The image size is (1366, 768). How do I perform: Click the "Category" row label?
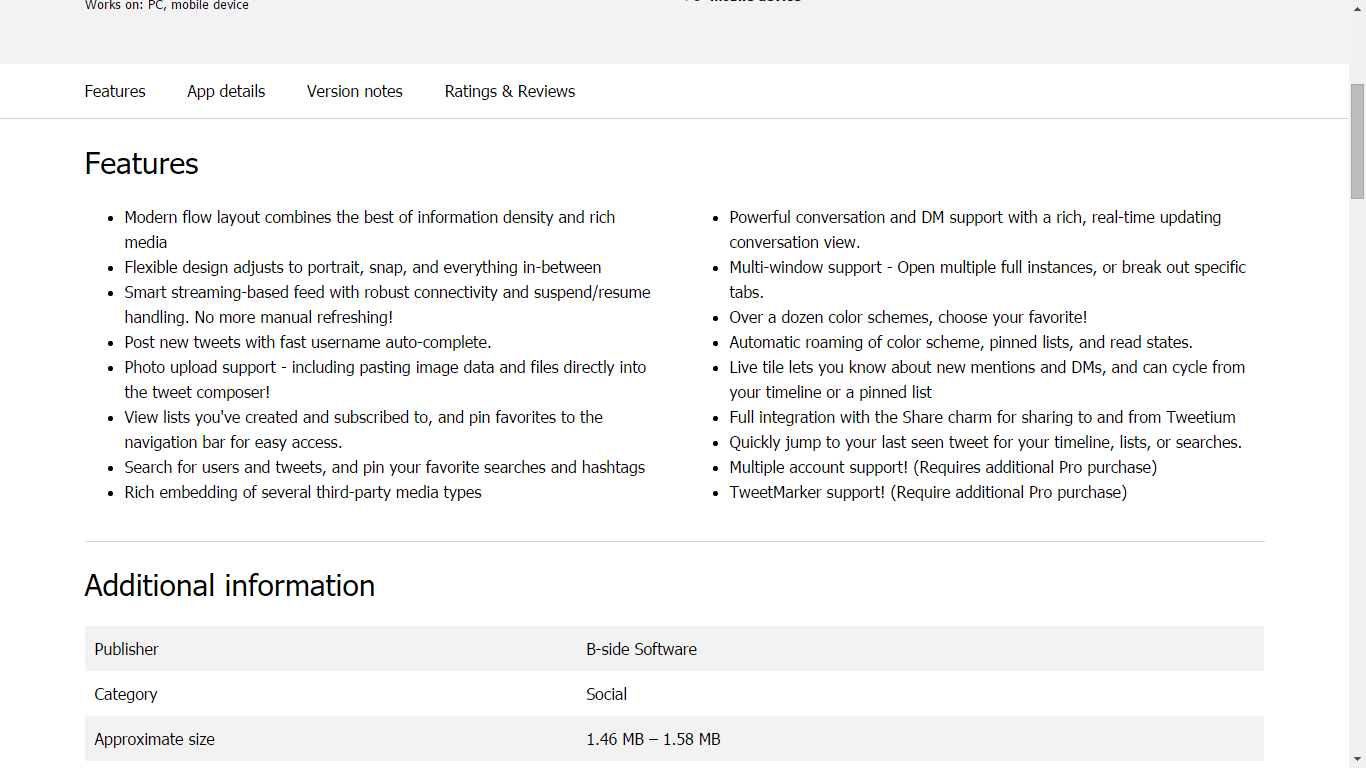[x=126, y=694]
